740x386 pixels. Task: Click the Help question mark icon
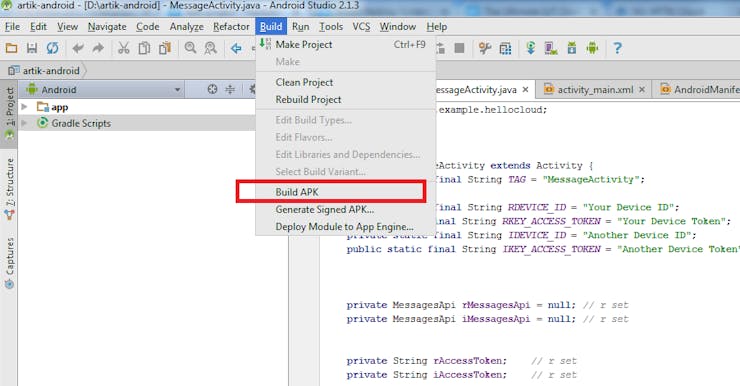pos(617,48)
